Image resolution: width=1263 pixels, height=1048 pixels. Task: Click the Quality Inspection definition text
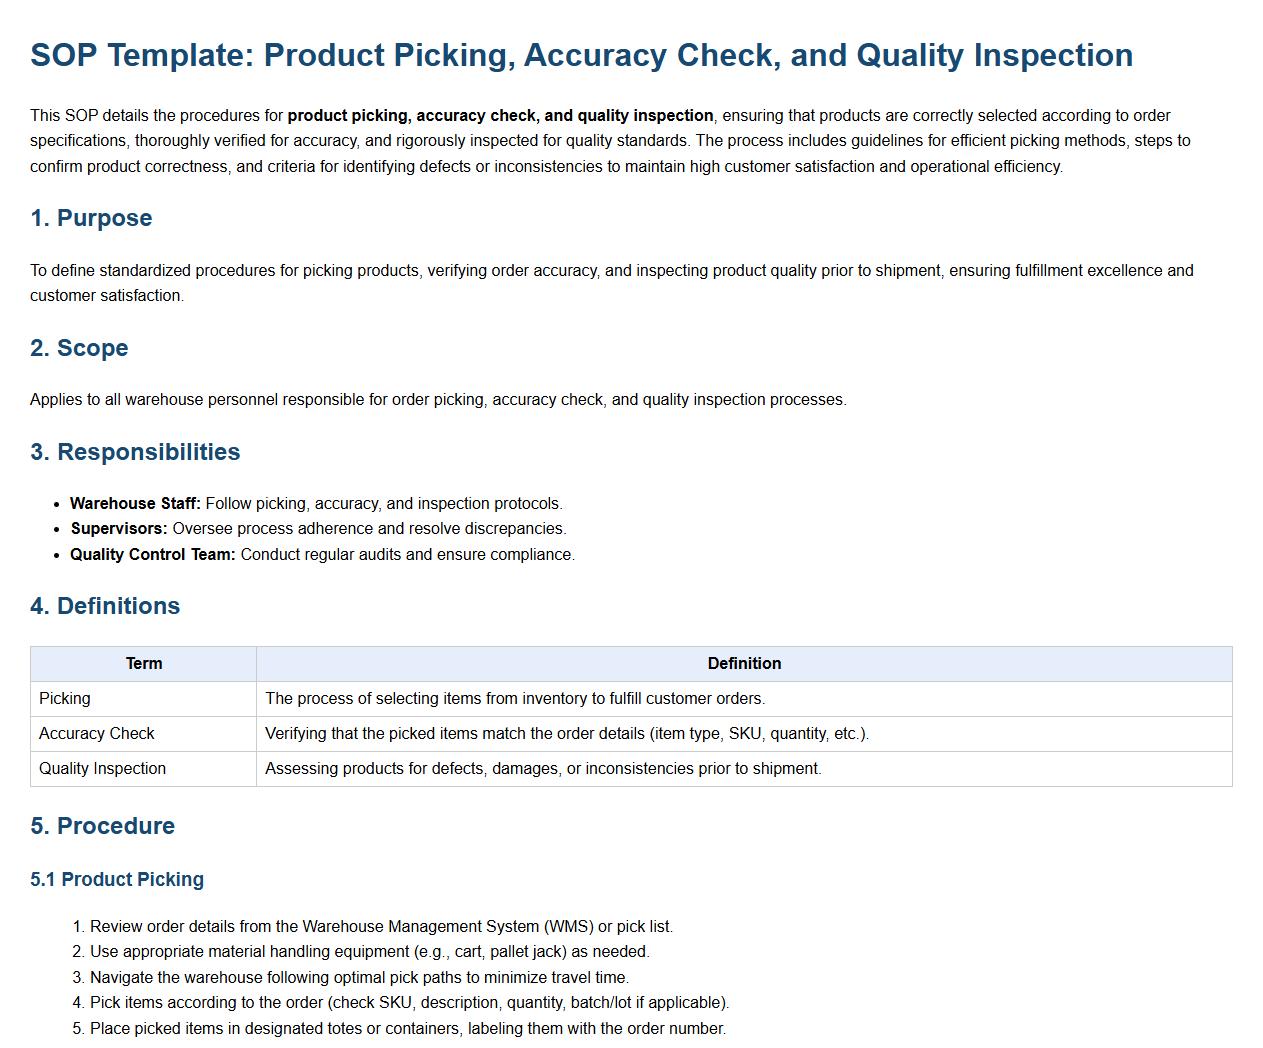point(543,769)
